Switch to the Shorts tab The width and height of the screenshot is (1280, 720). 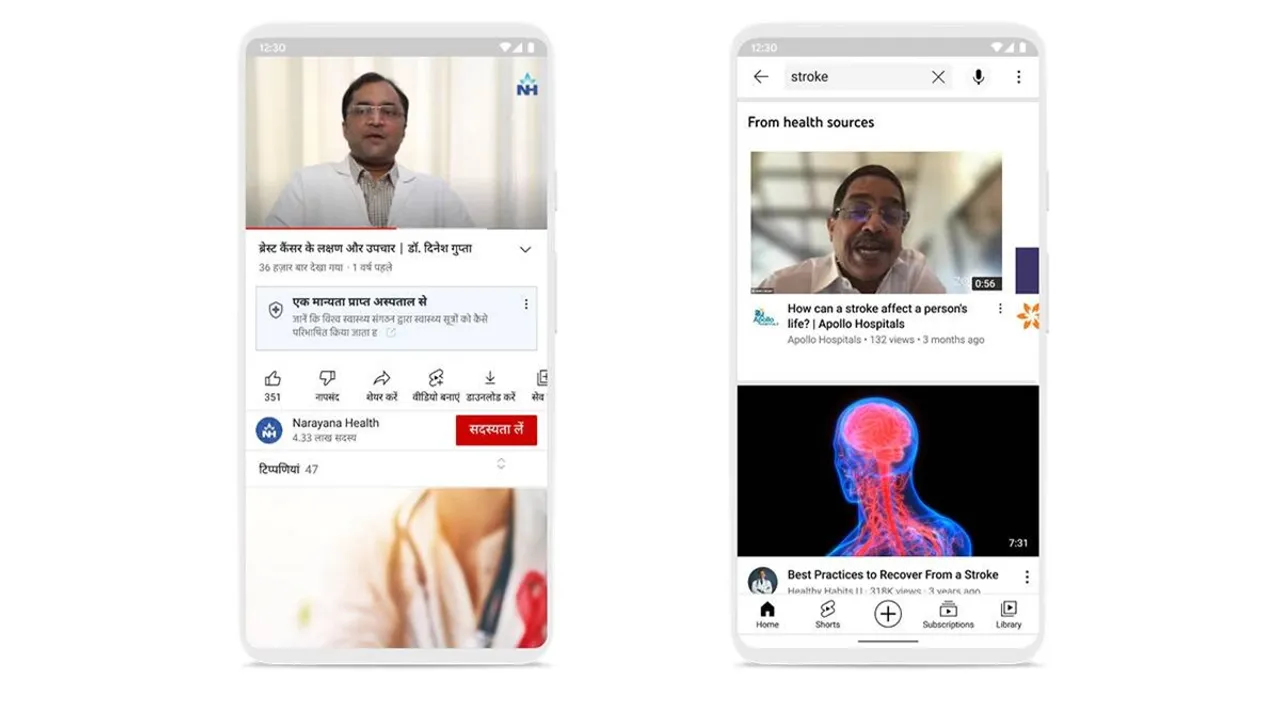(828, 614)
